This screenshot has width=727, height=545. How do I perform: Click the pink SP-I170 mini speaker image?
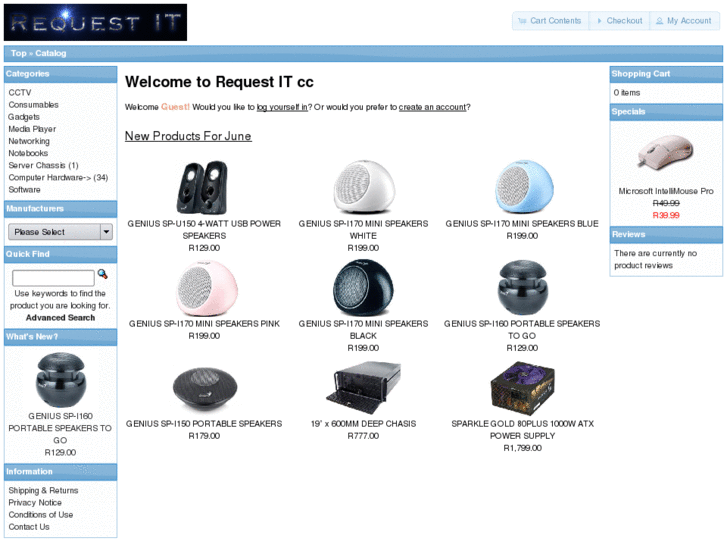pyautogui.click(x=207, y=288)
